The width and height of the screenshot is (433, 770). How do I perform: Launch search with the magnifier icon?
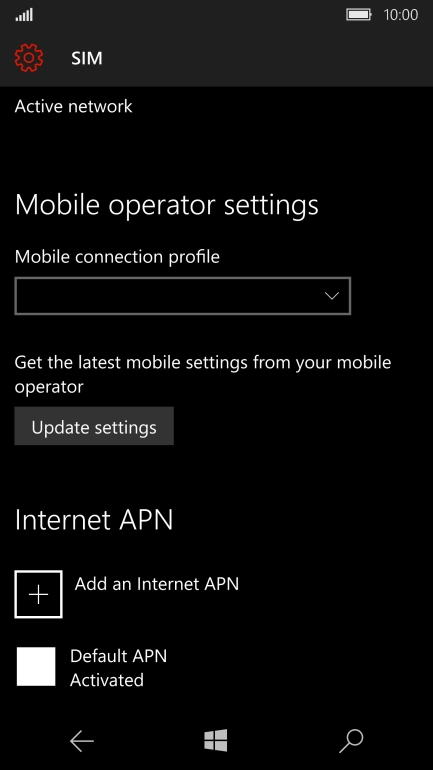pyautogui.click(x=352, y=741)
